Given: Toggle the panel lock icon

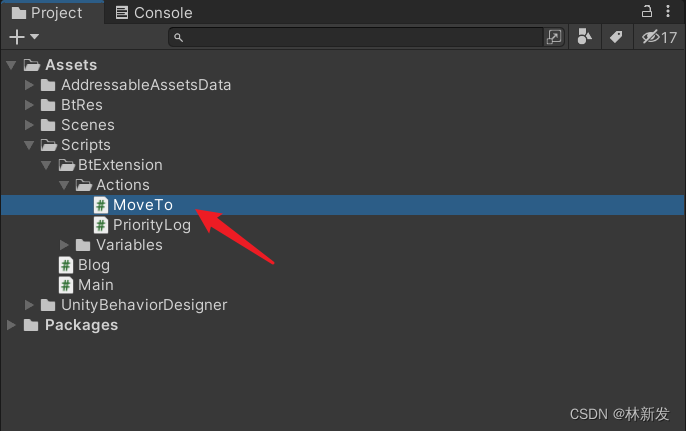Looking at the screenshot, I should pyautogui.click(x=647, y=11).
